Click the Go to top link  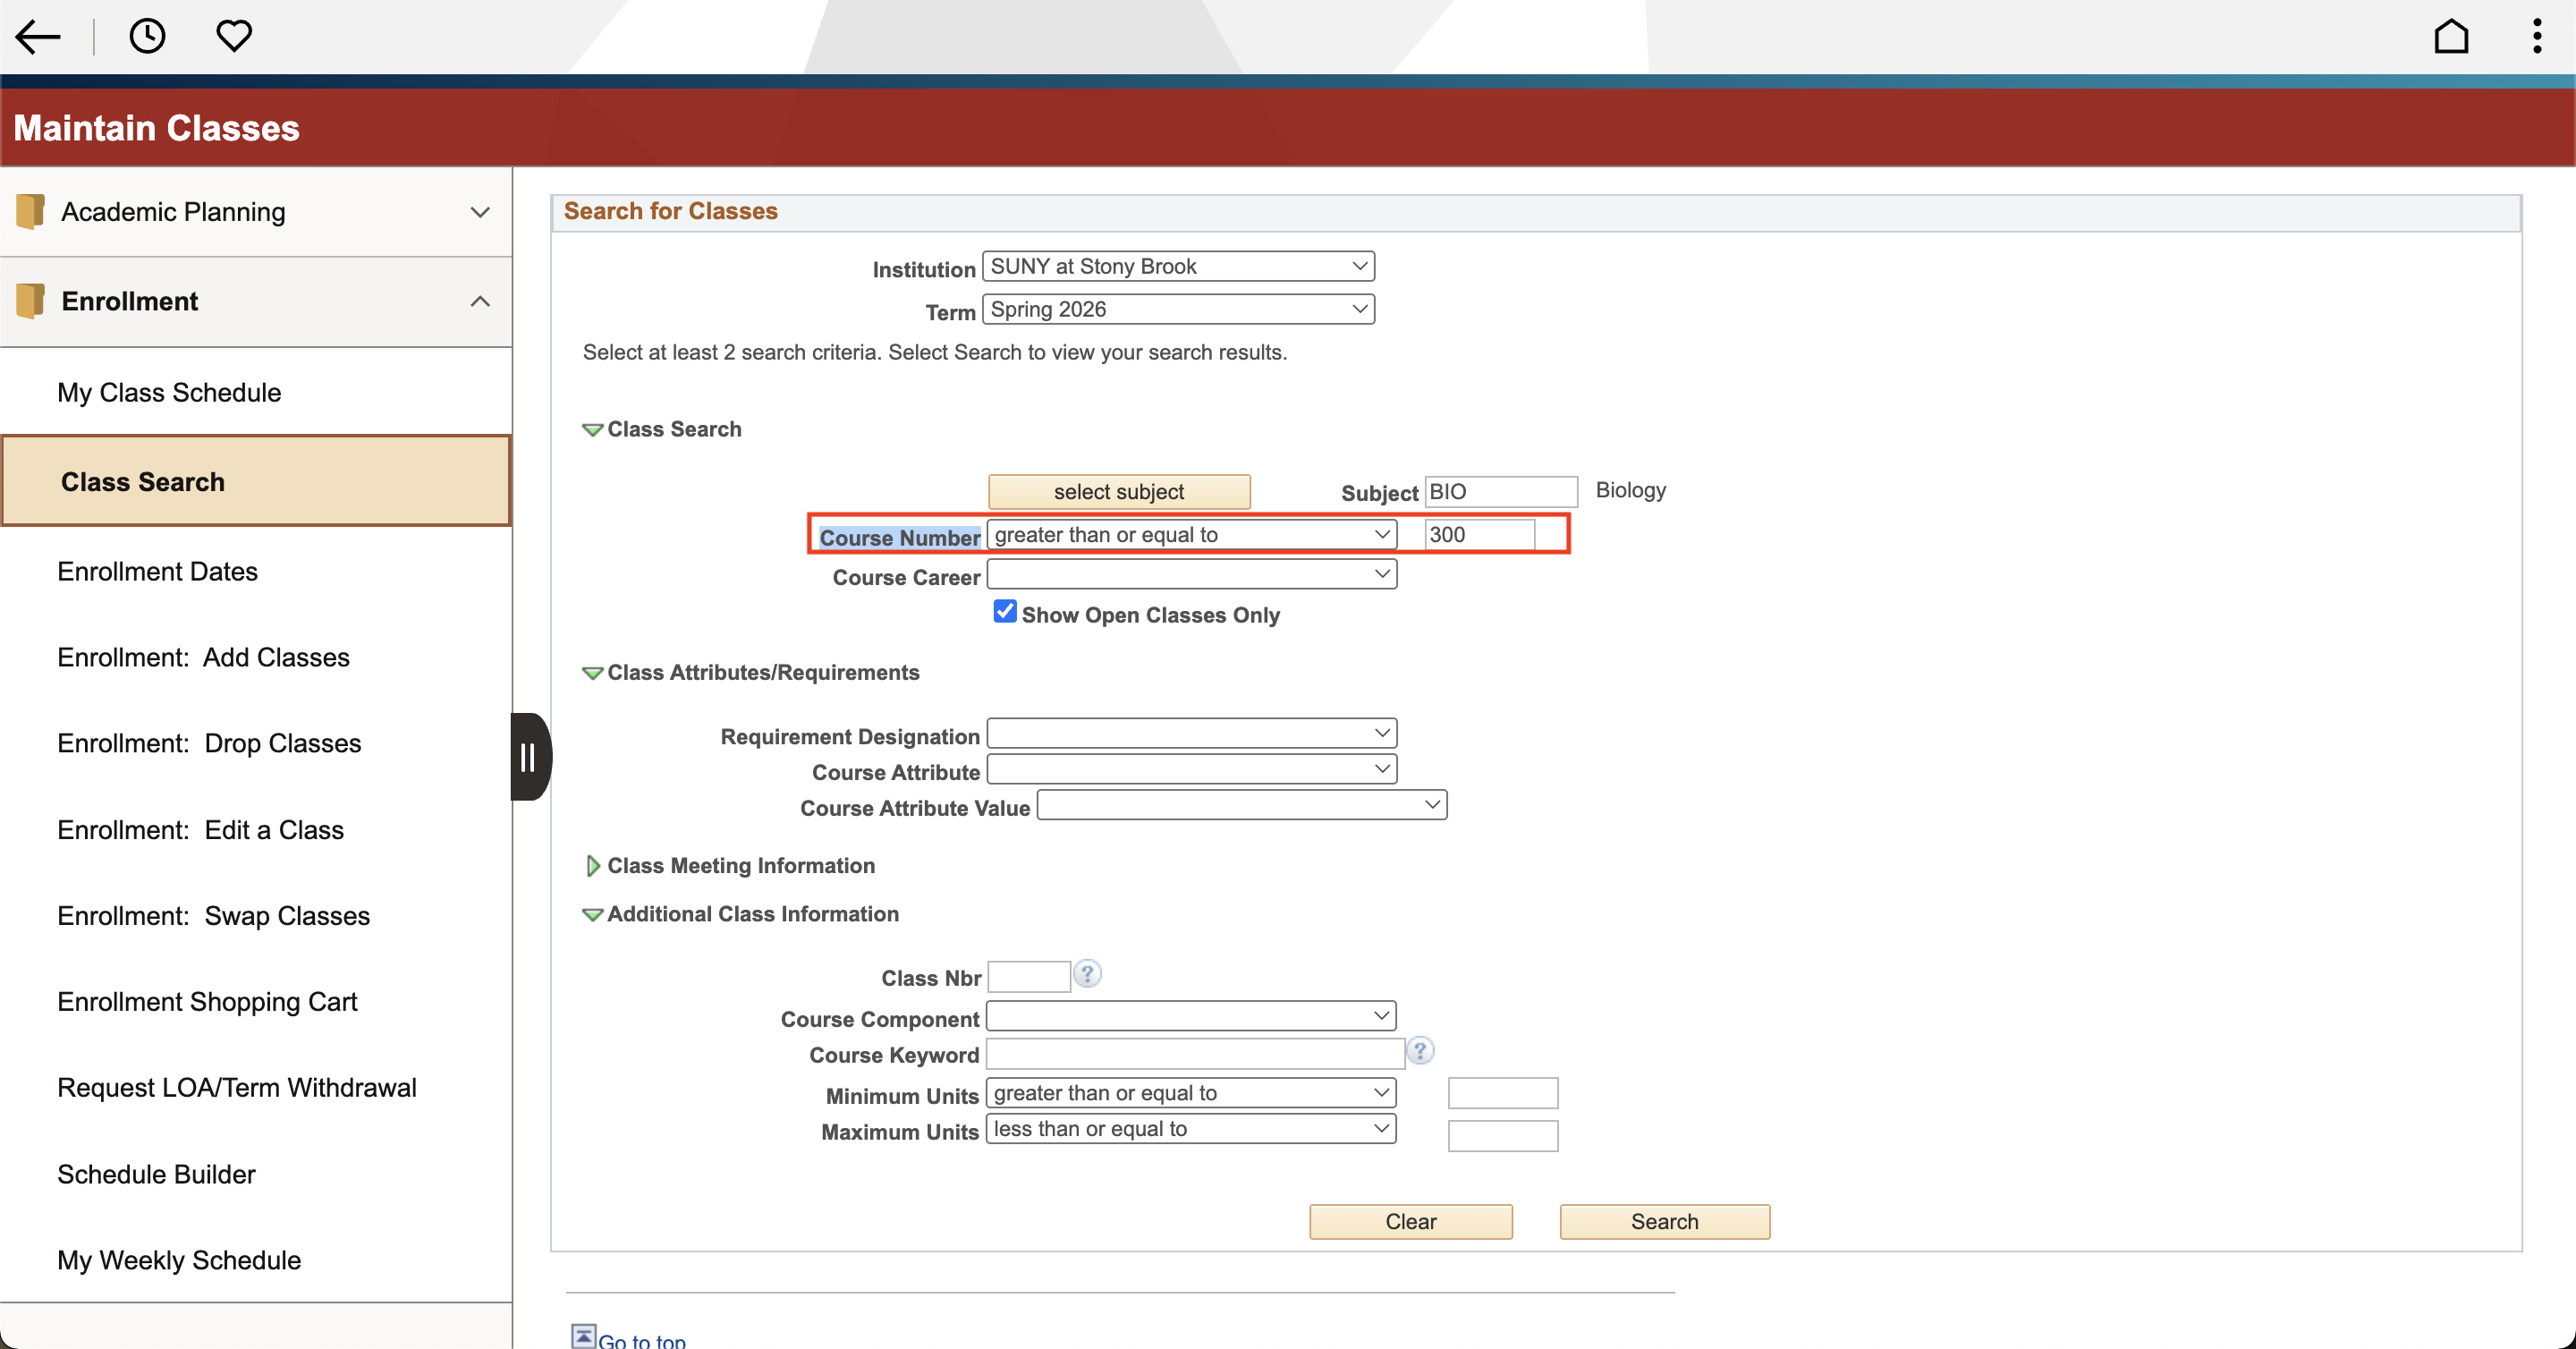tap(642, 1340)
